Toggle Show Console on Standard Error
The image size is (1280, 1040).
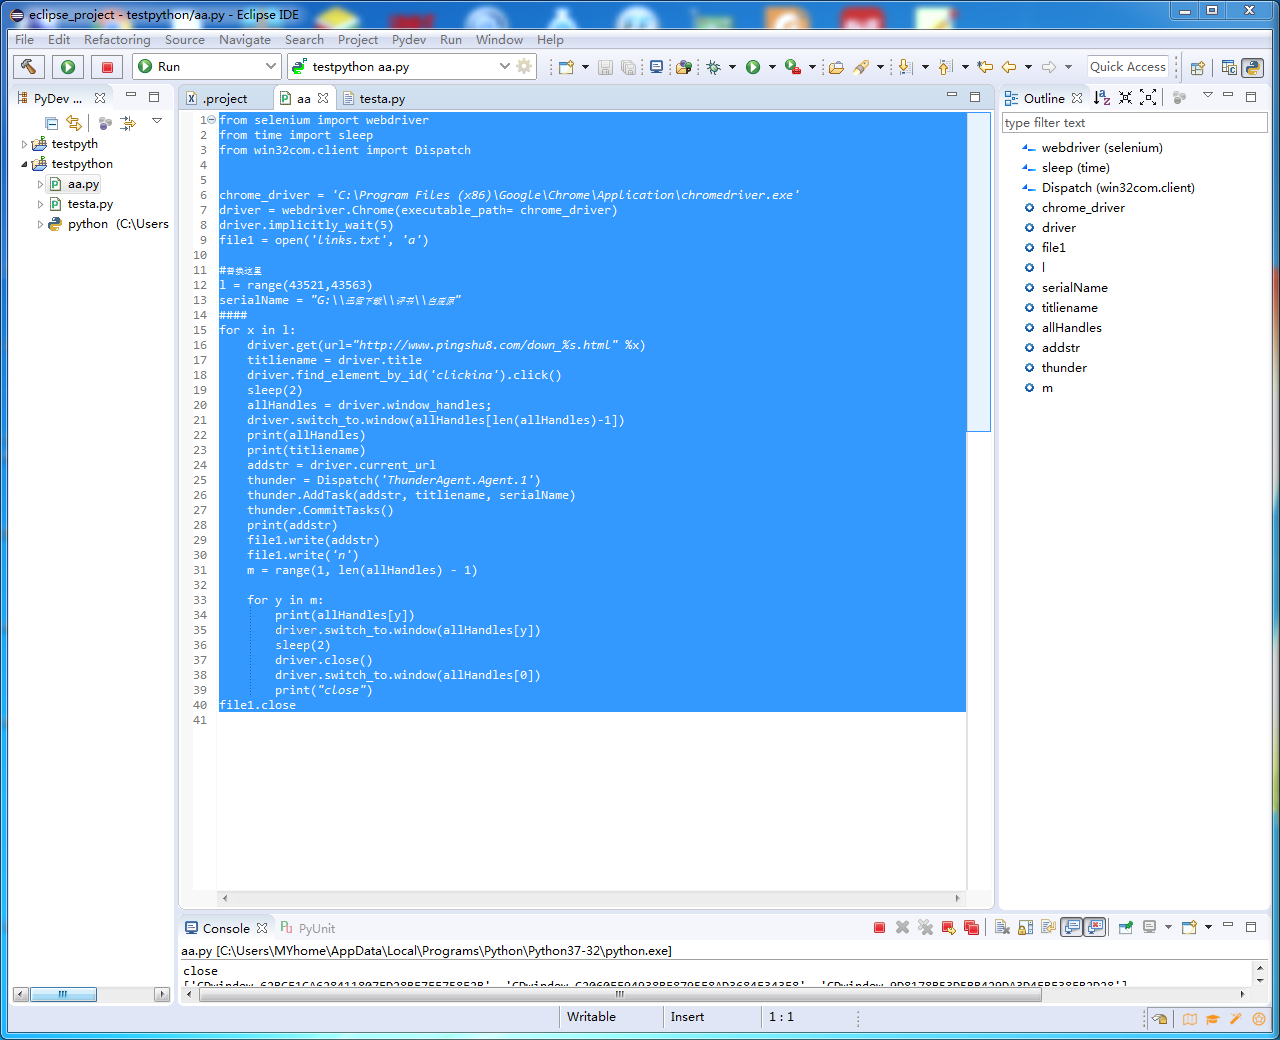(1095, 928)
